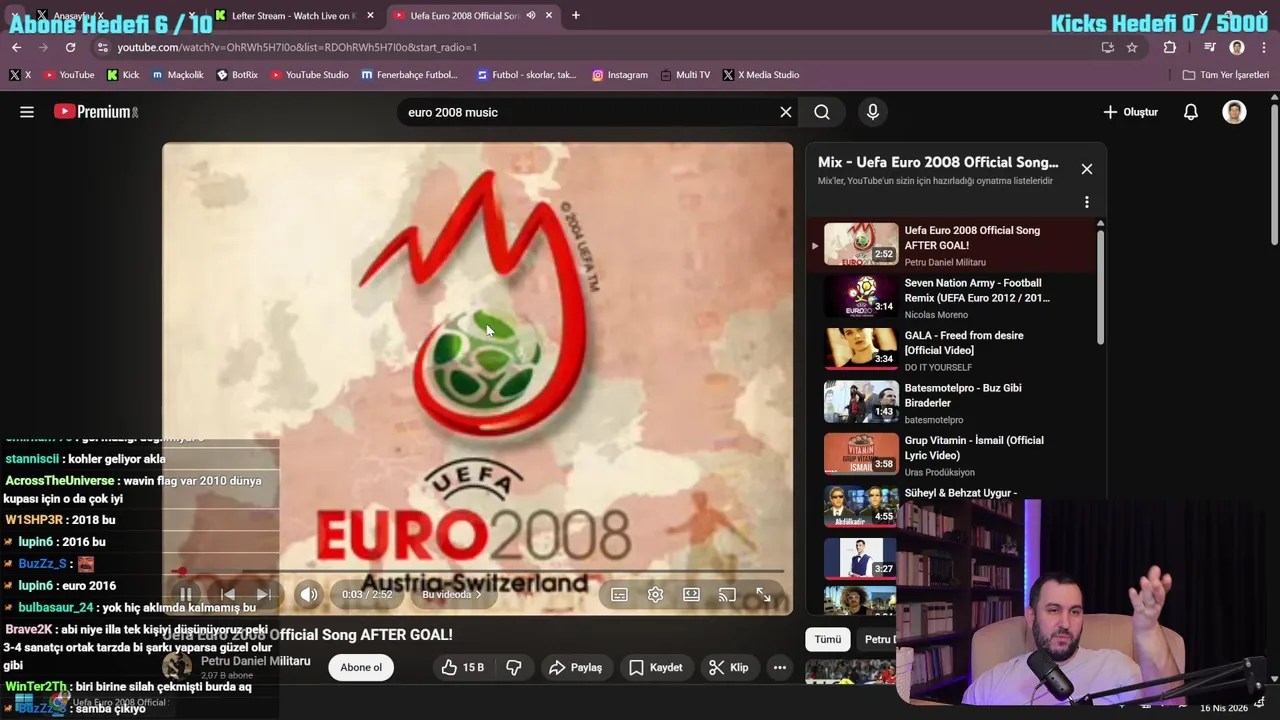Subscribe with Abone ol button

click(361, 668)
